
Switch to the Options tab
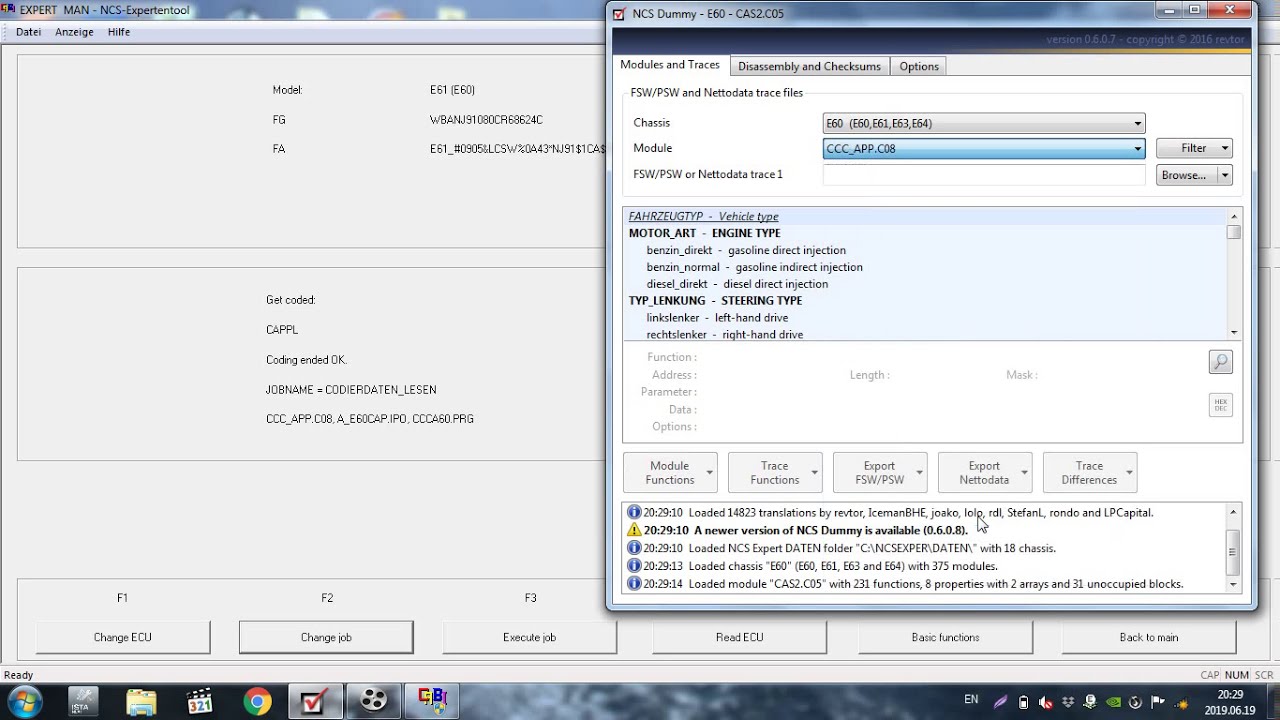919,66
